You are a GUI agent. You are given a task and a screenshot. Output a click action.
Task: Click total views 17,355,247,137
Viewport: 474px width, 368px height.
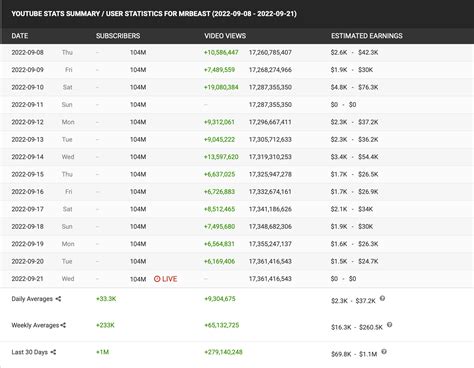pos(270,244)
